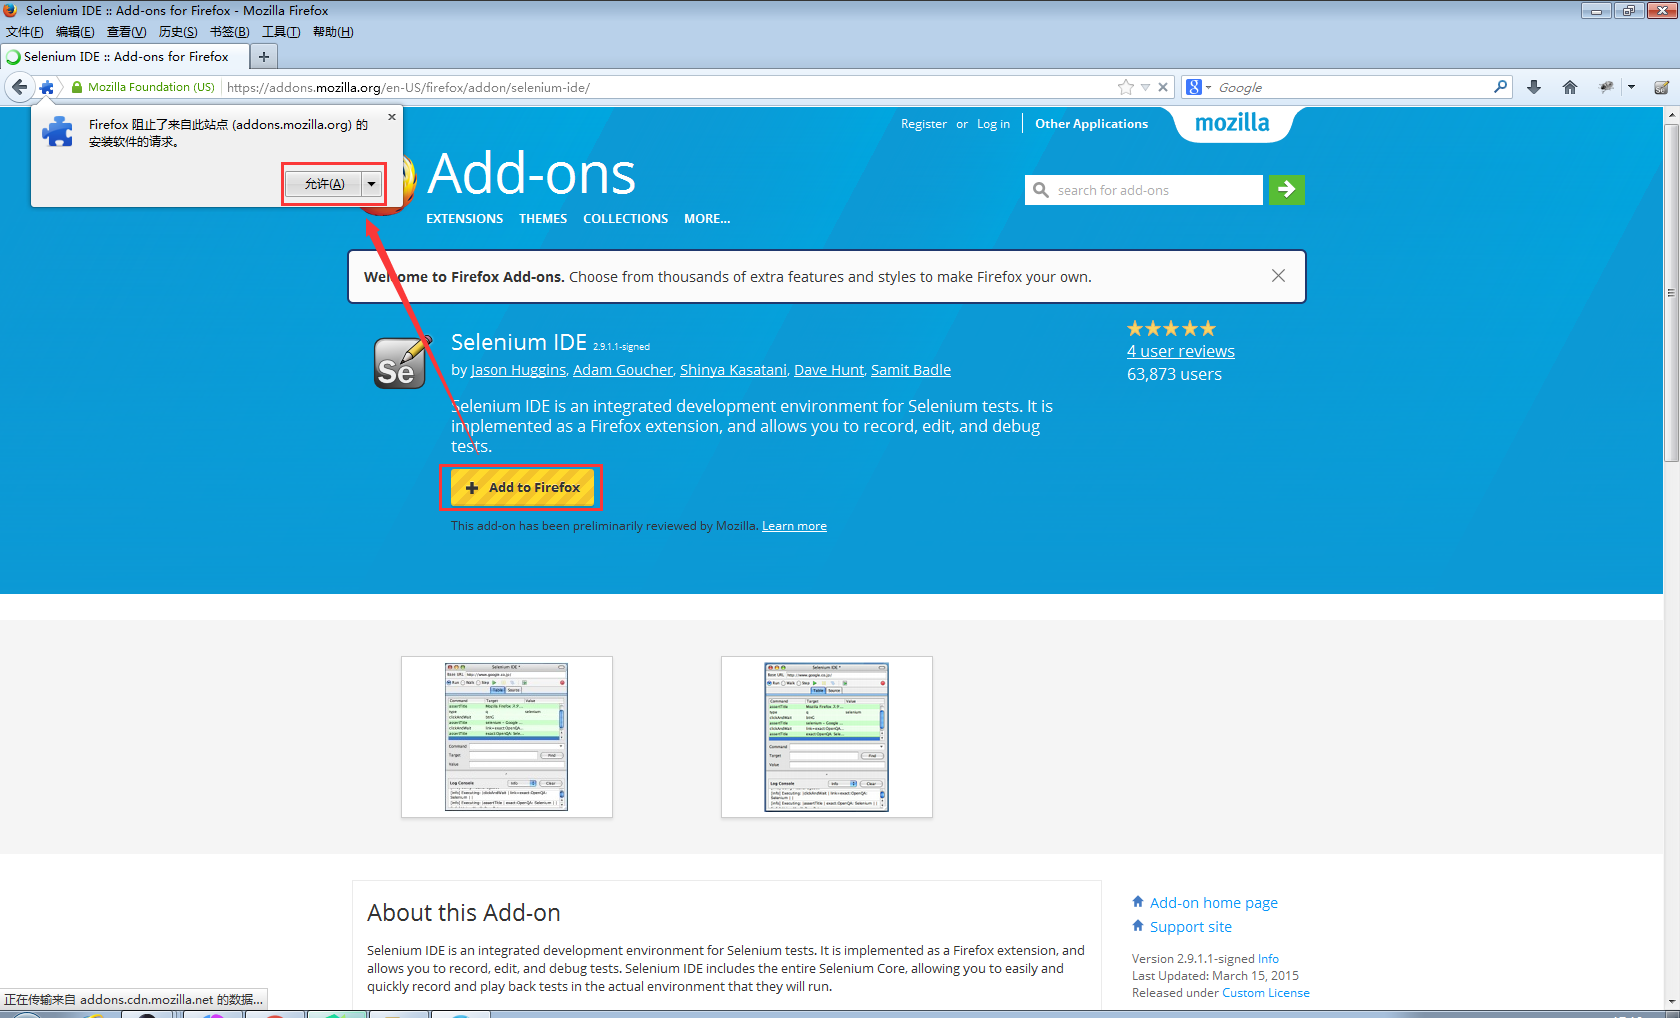Dismiss the Welcome to Firefox Add-ons banner
The image size is (1680, 1018).
(1278, 276)
